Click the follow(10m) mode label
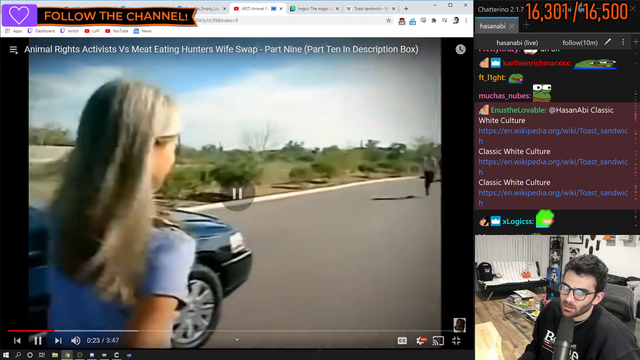640x360 pixels. pyautogui.click(x=580, y=42)
